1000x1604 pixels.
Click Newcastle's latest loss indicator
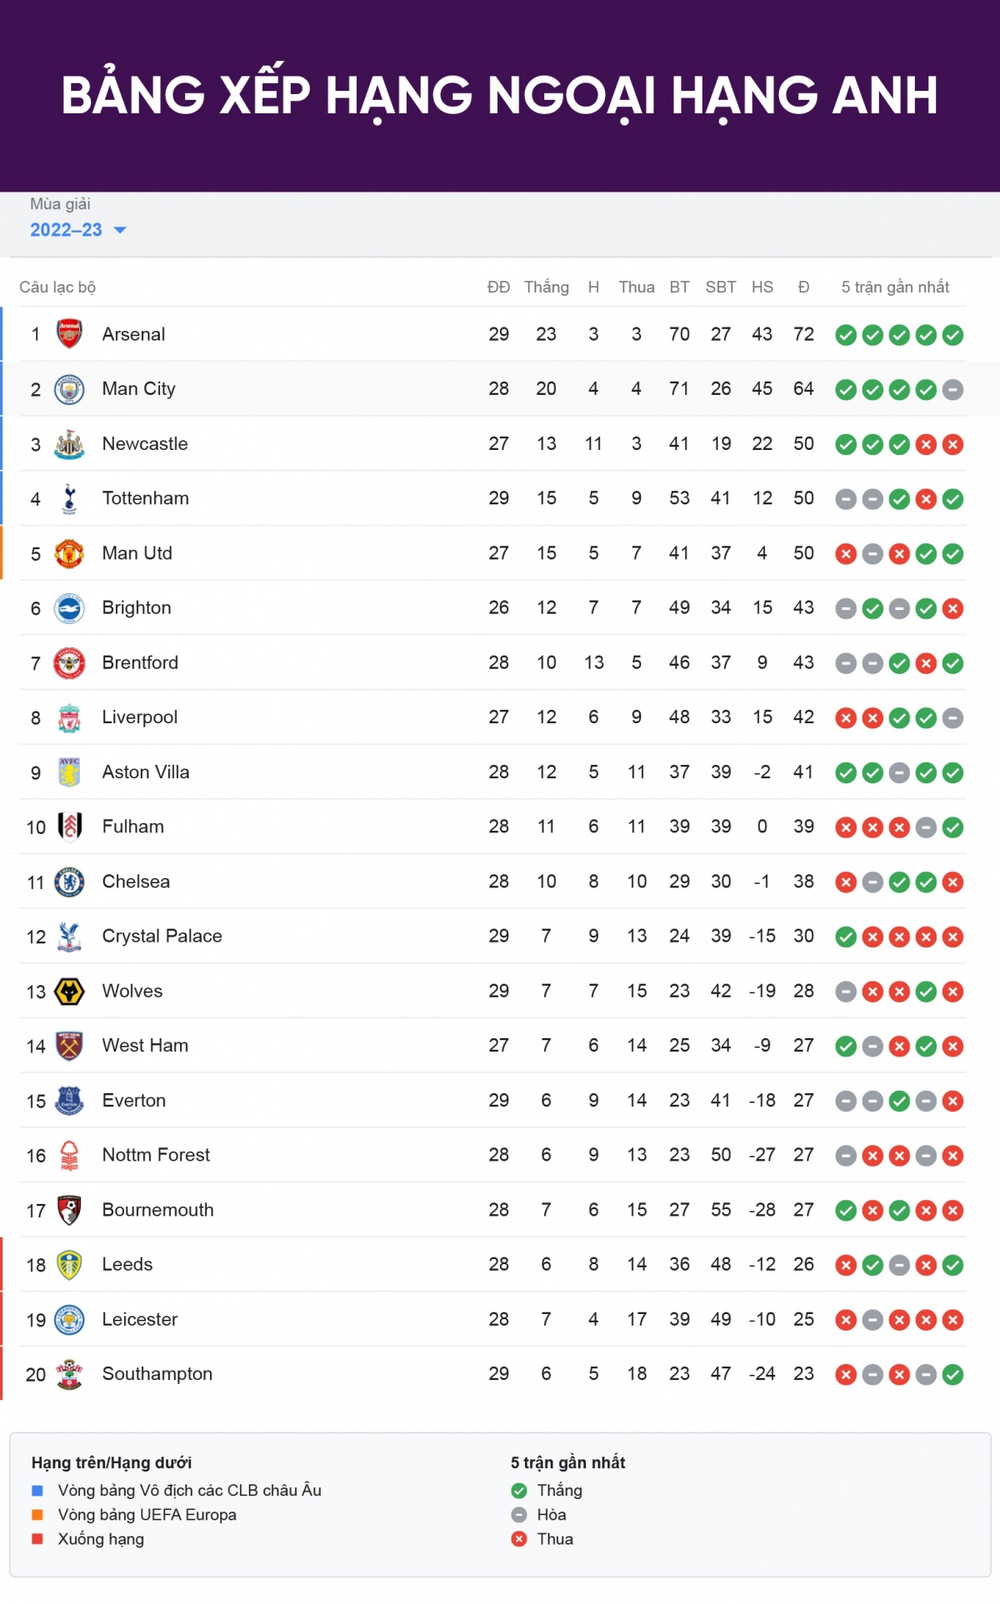point(953,444)
